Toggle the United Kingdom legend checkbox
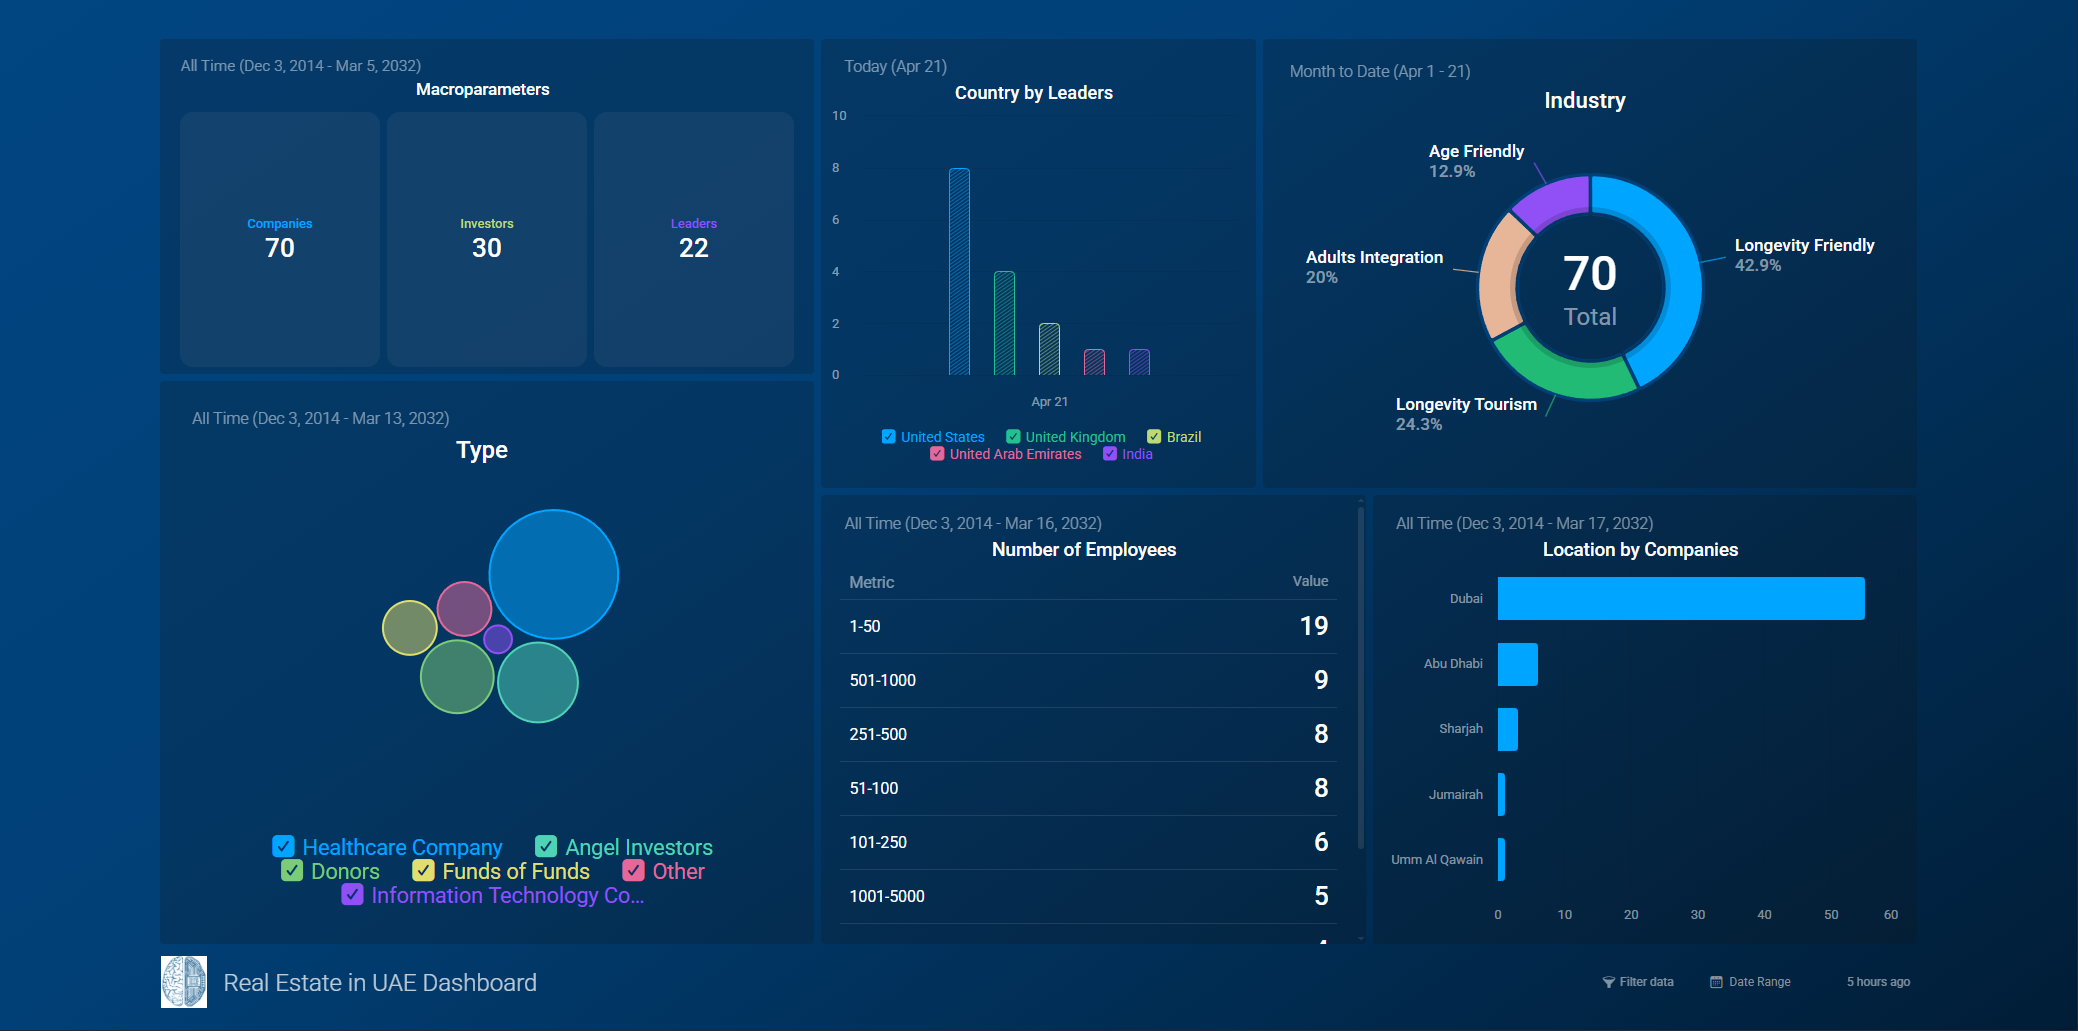 coord(1013,437)
